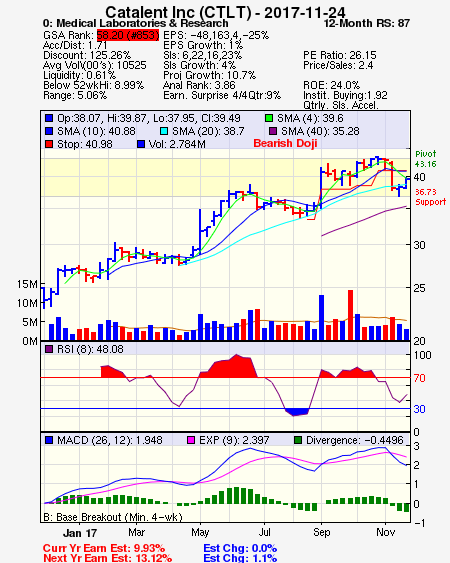The image size is (450, 563).
Task: Click the Est Chg: 0.0% text
Action: tap(240, 548)
